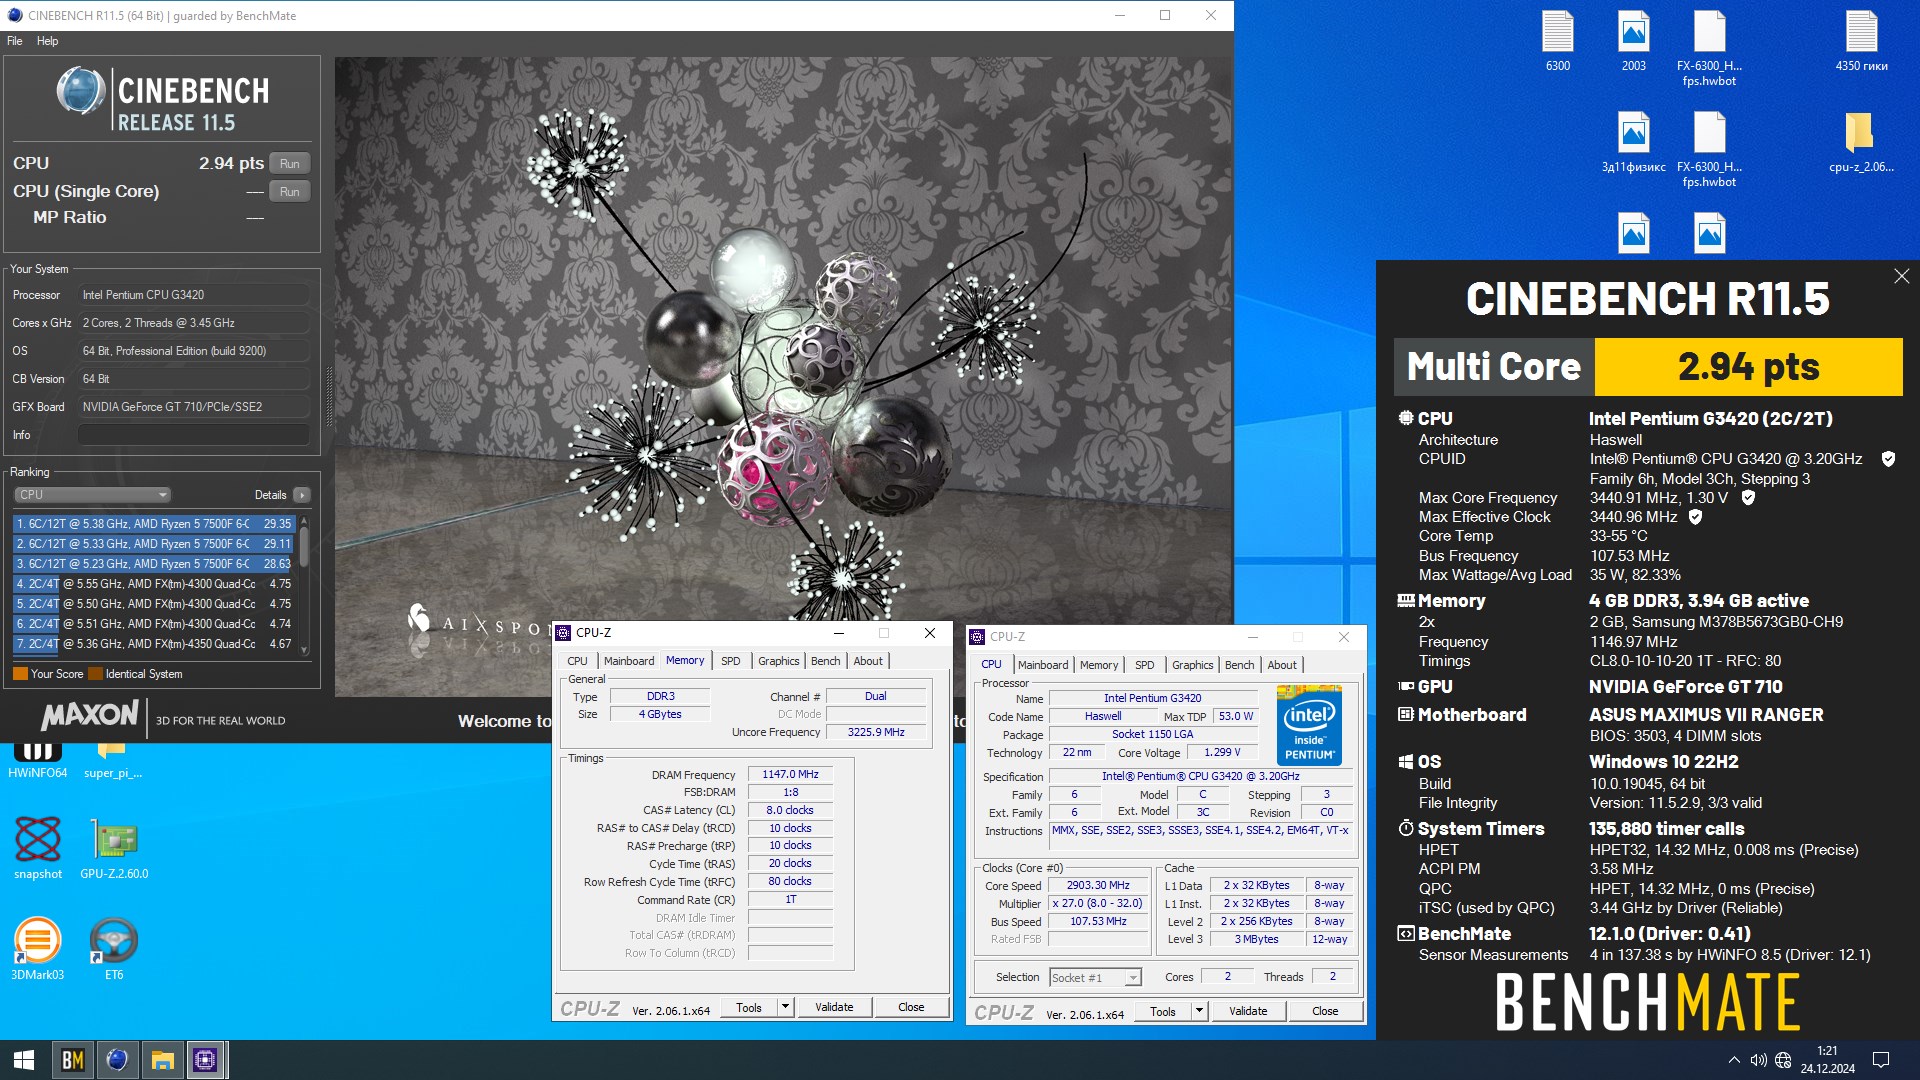The height and width of the screenshot is (1080, 1920).
Task: Launch the ET6 desktop shortcut
Action: coord(114,949)
